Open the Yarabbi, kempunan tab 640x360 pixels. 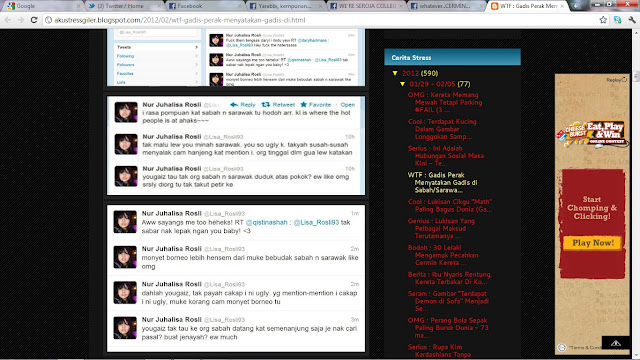(285, 6)
